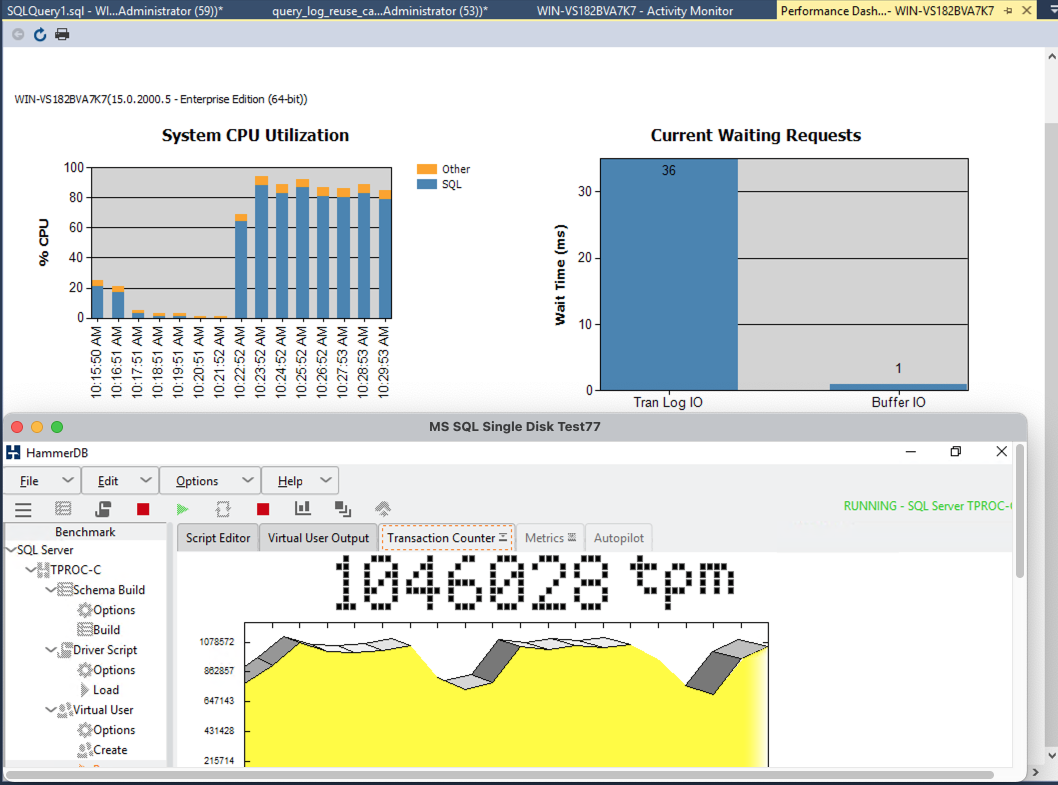The image size is (1058, 785).
Task: Click the Autopilot loop icon in the toolbar
Action: [223, 509]
